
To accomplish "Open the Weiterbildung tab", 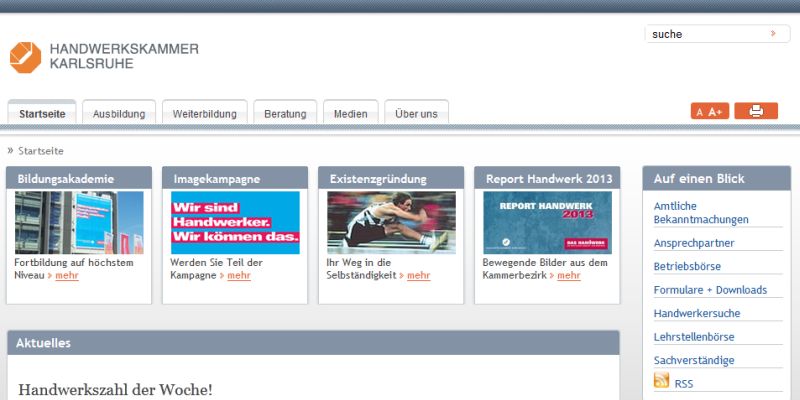I will (x=205, y=112).
